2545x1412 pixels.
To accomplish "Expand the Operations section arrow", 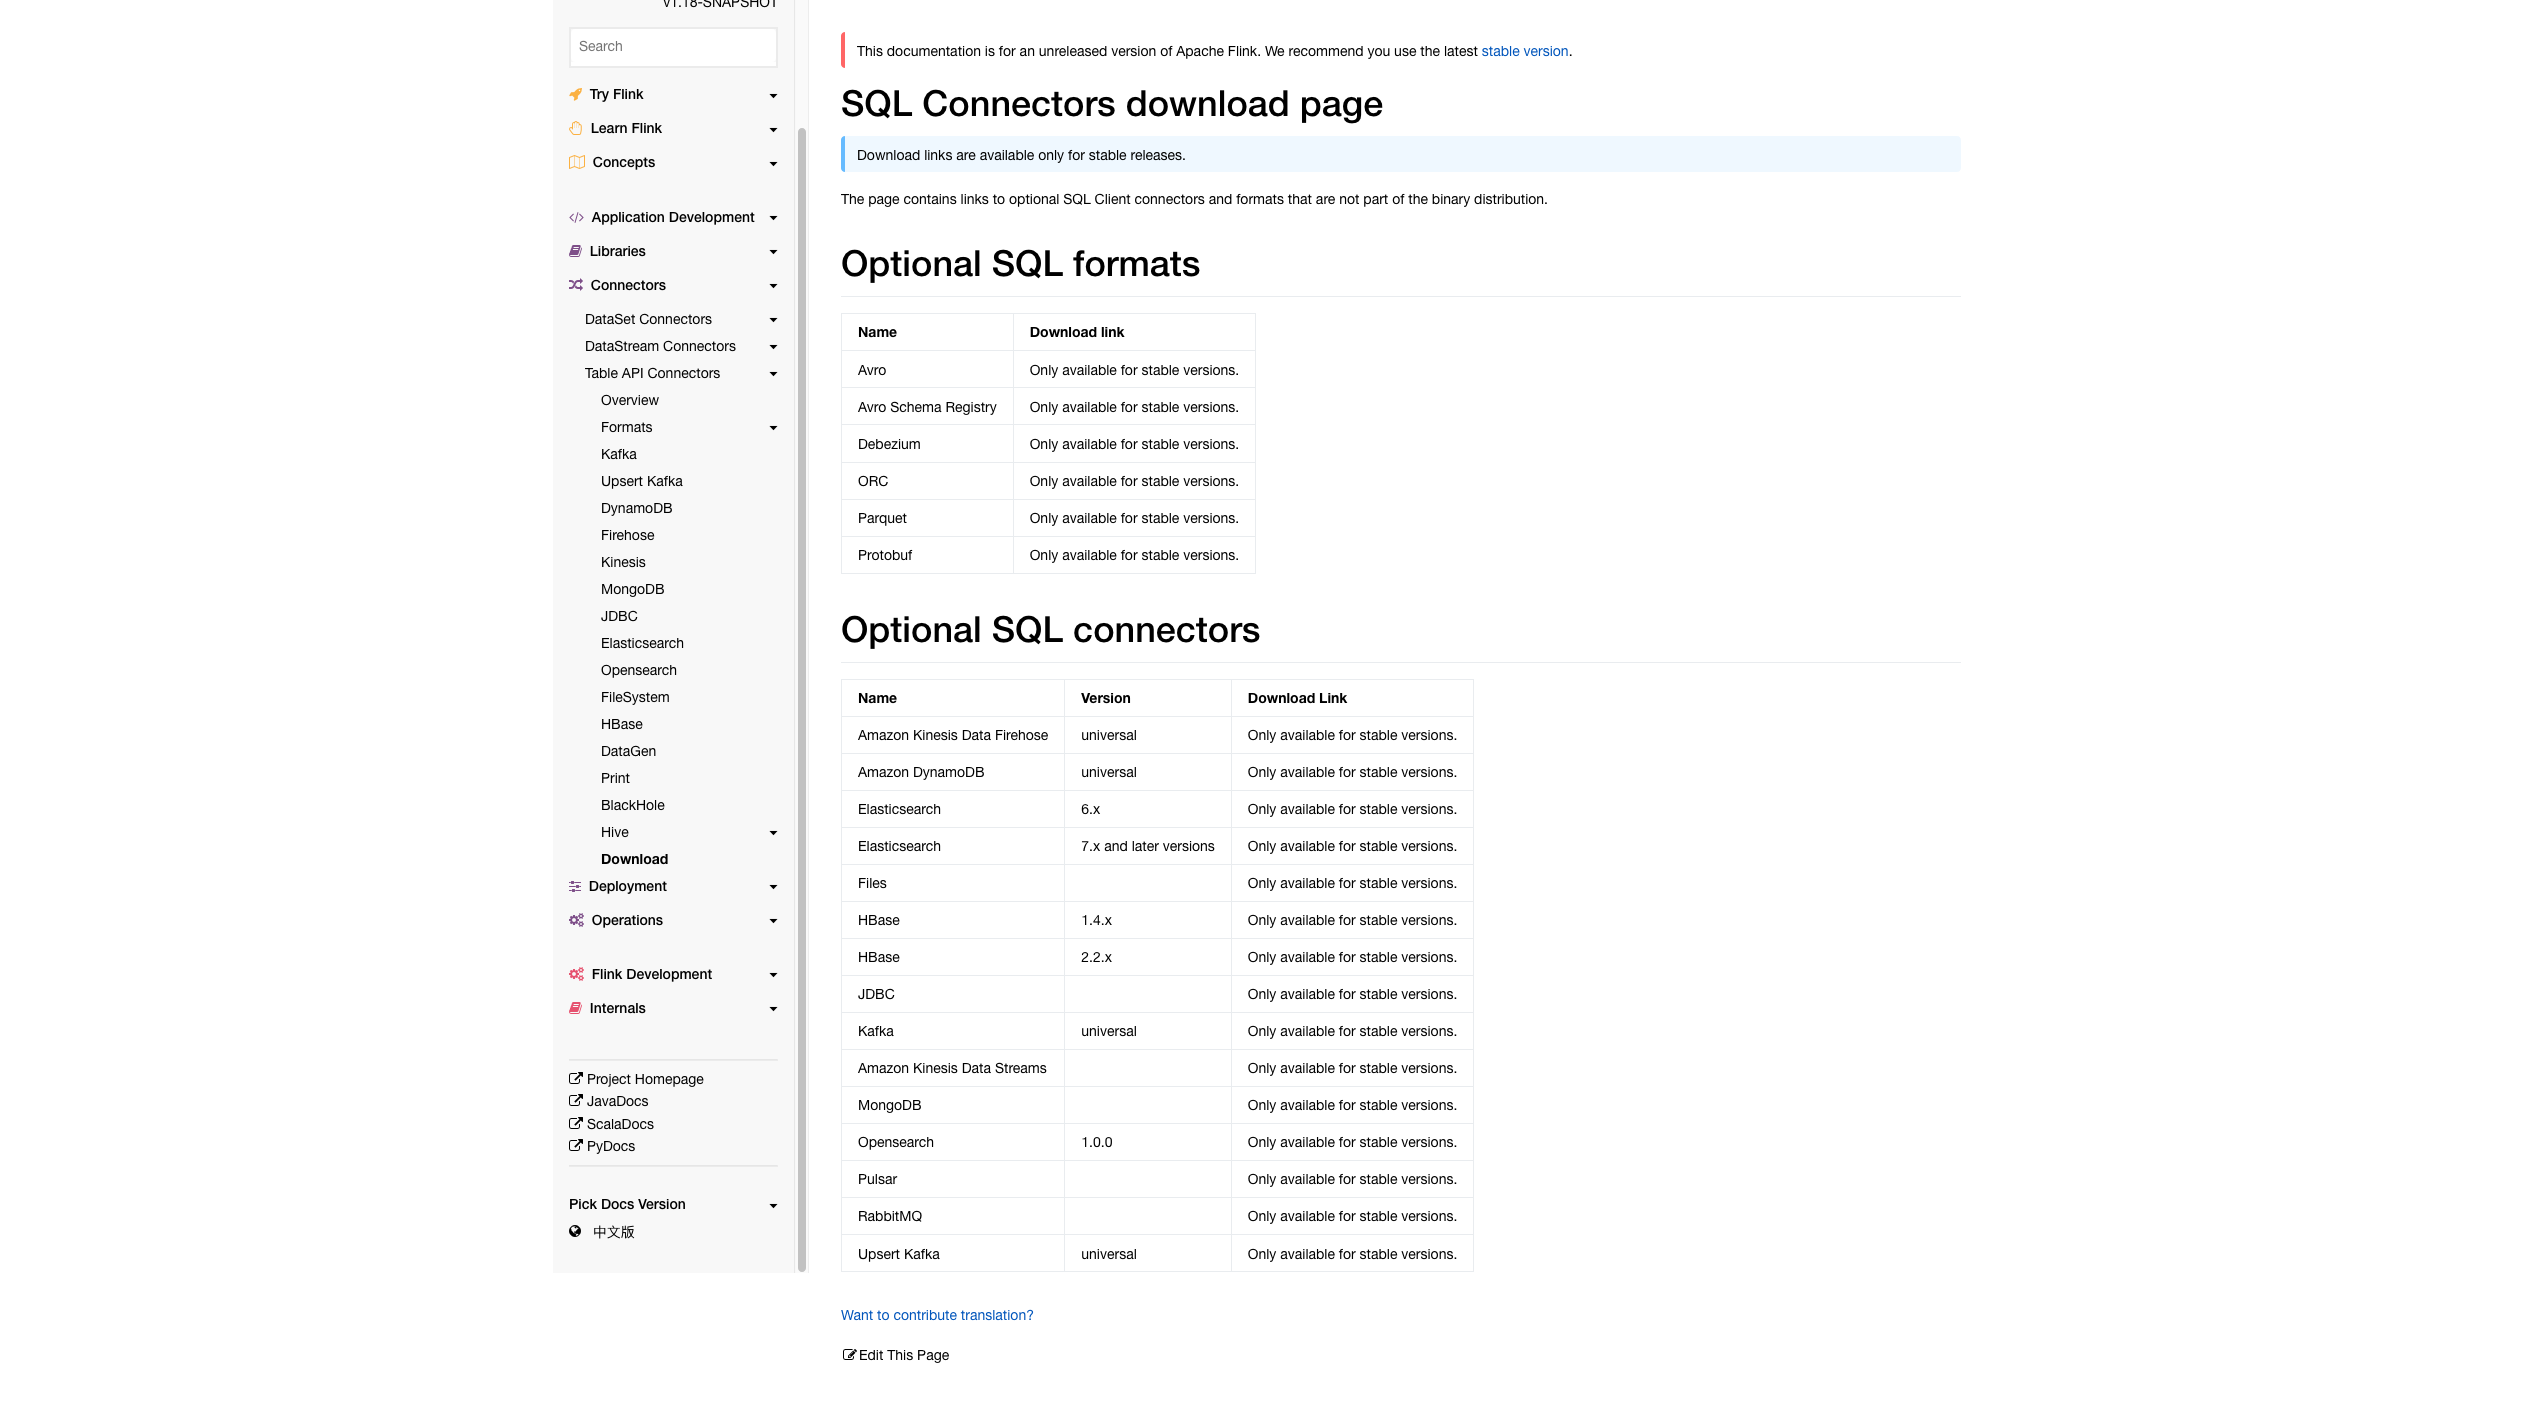I will point(773,921).
